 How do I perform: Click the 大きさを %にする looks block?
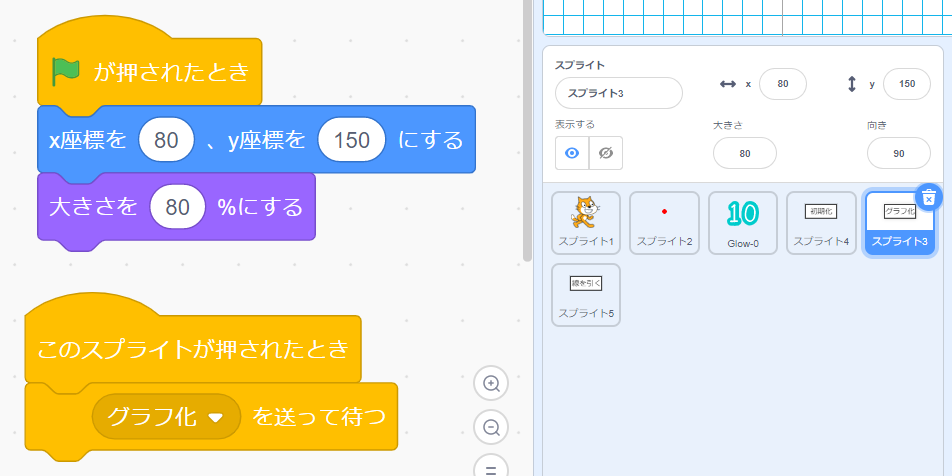pos(176,207)
